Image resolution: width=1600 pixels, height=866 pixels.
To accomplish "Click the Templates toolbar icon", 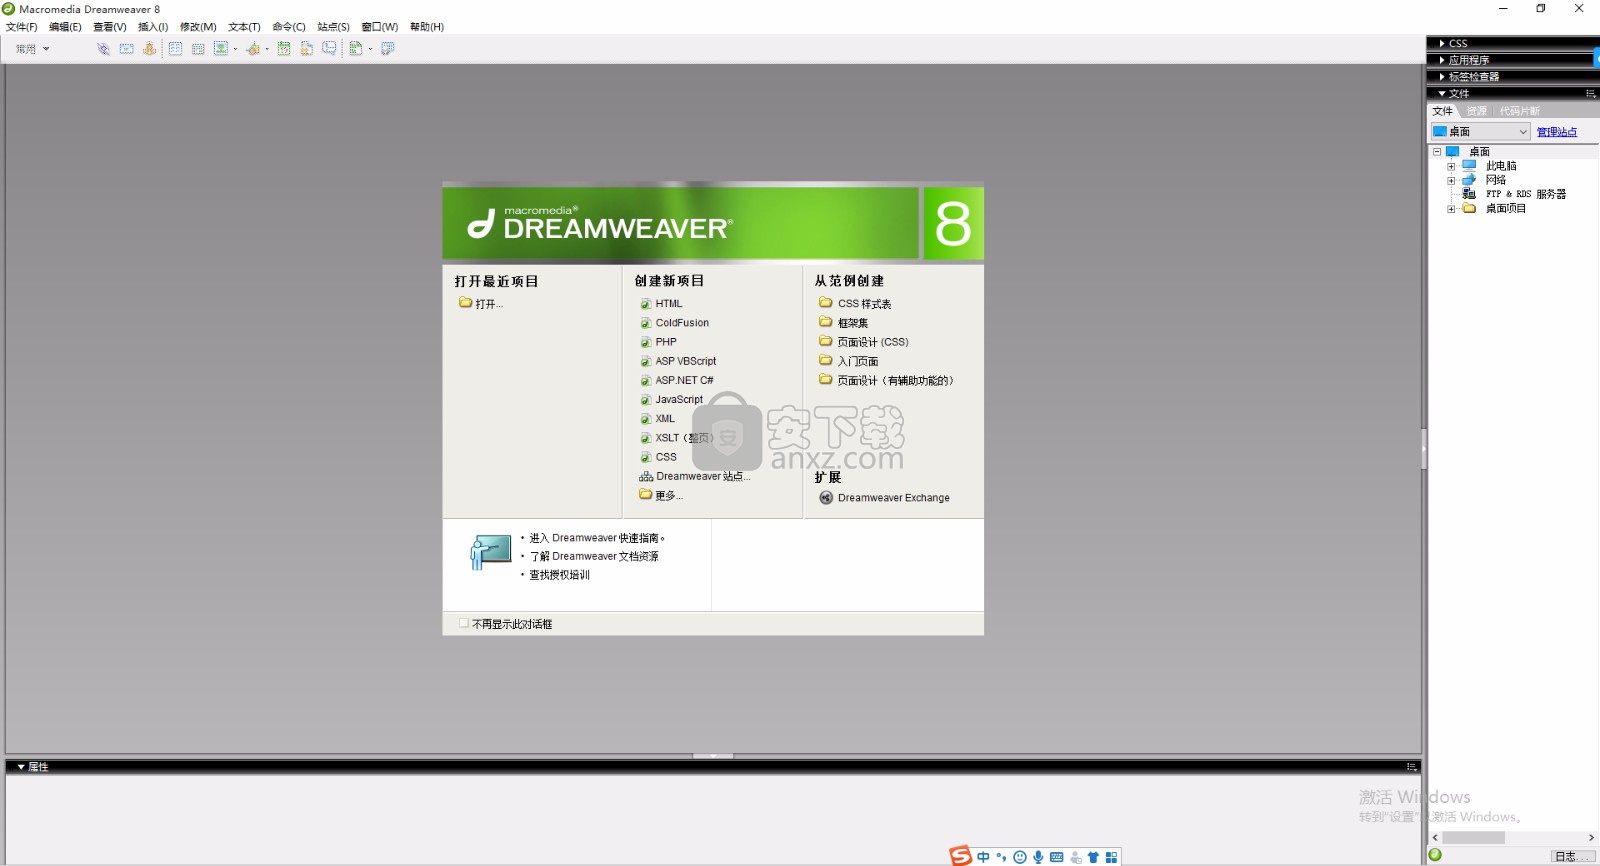I will [x=356, y=49].
